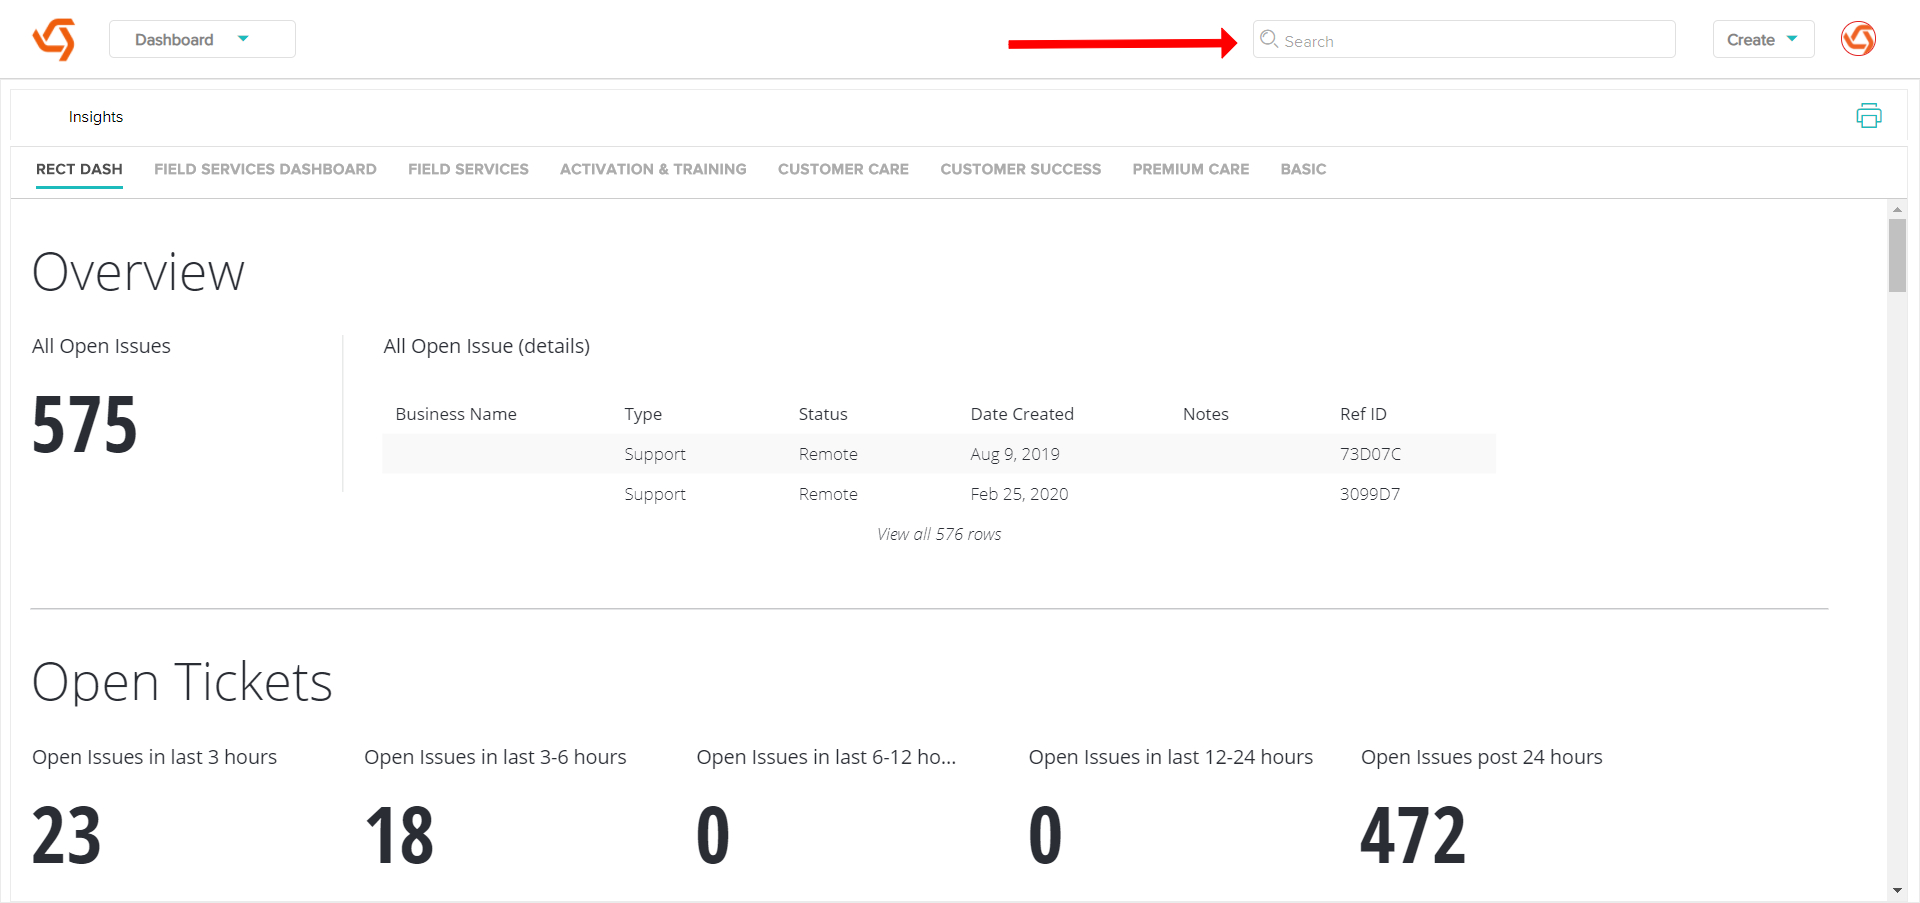
Task: Open the user profile avatar menu
Action: 1858,39
